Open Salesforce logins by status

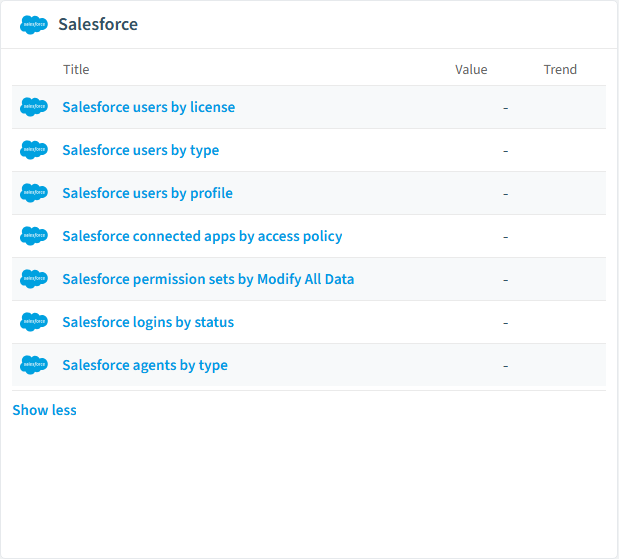pos(148,323)
